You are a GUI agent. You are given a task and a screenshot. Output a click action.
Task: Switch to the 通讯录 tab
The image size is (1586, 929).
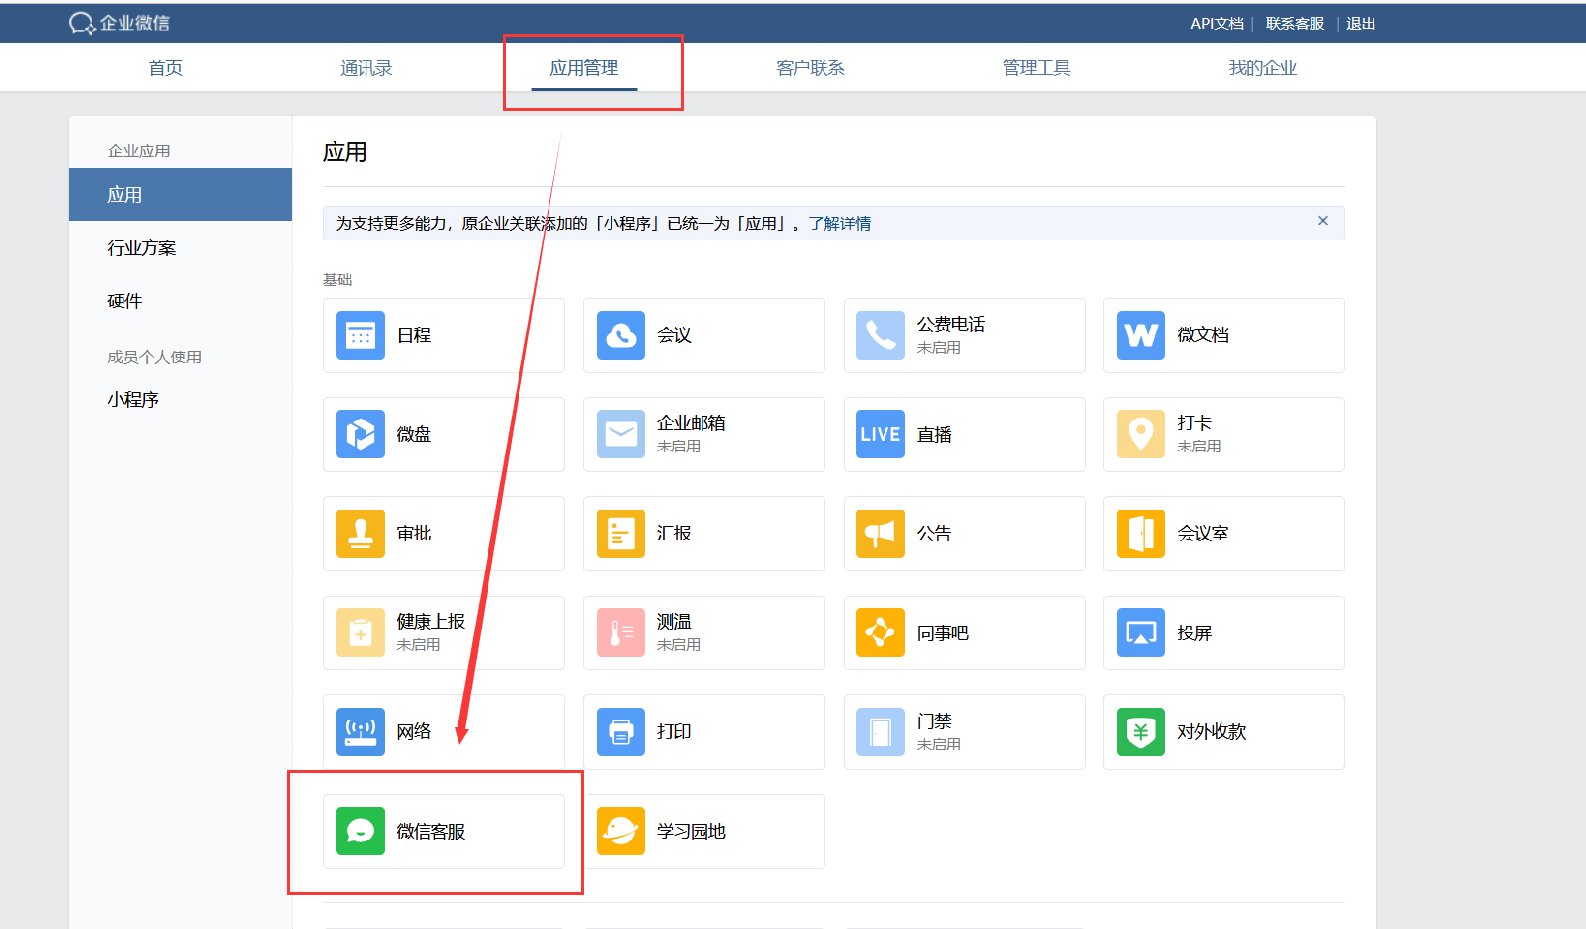tap(366, 68)
